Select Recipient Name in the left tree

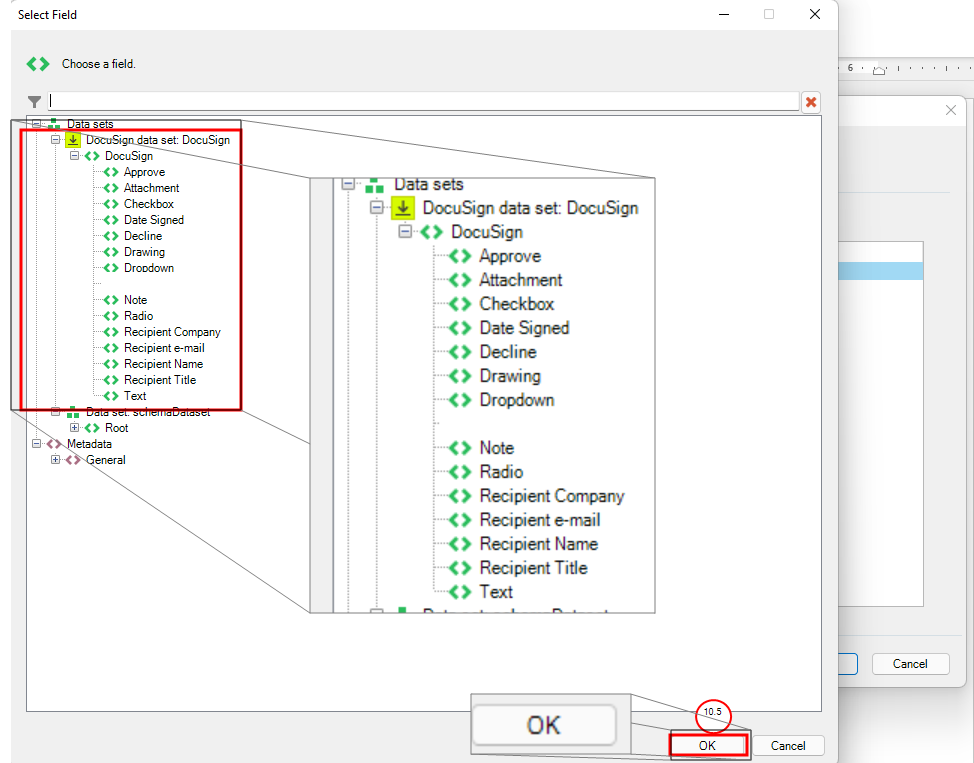pos(163,364)
